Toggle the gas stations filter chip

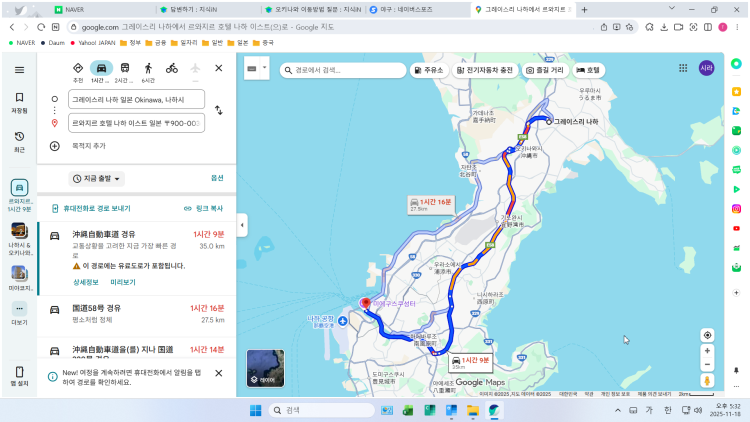click(x=428, y=70)
